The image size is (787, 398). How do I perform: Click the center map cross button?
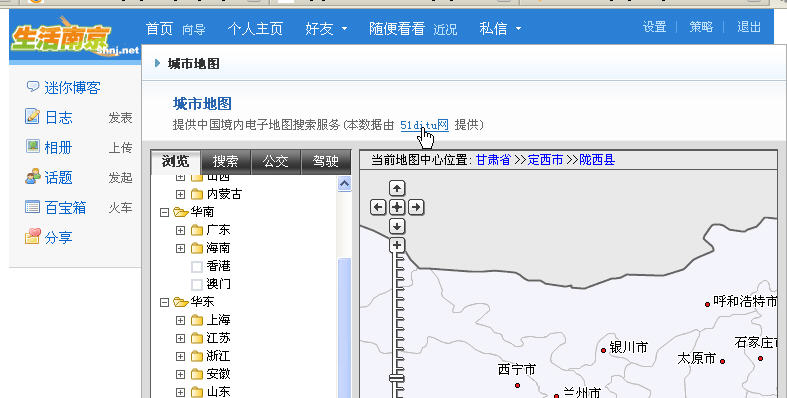click(397, 207)
